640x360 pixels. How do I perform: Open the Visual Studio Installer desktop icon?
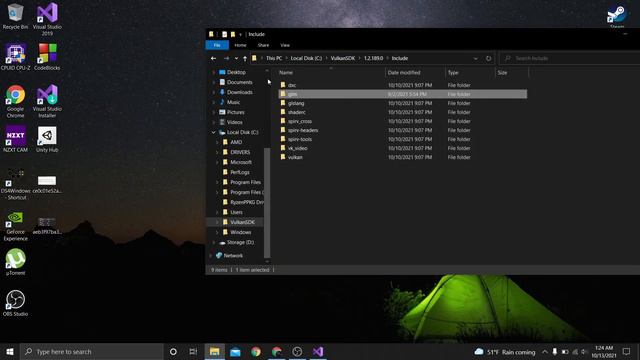point(47,101)
